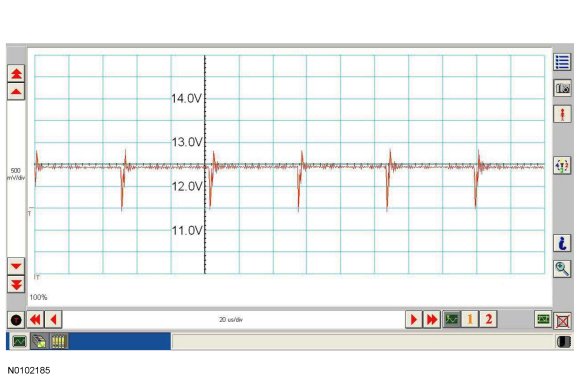Click the single up arrow voltage button
Screen dimensions: 580x380
(x=16, y=91)
